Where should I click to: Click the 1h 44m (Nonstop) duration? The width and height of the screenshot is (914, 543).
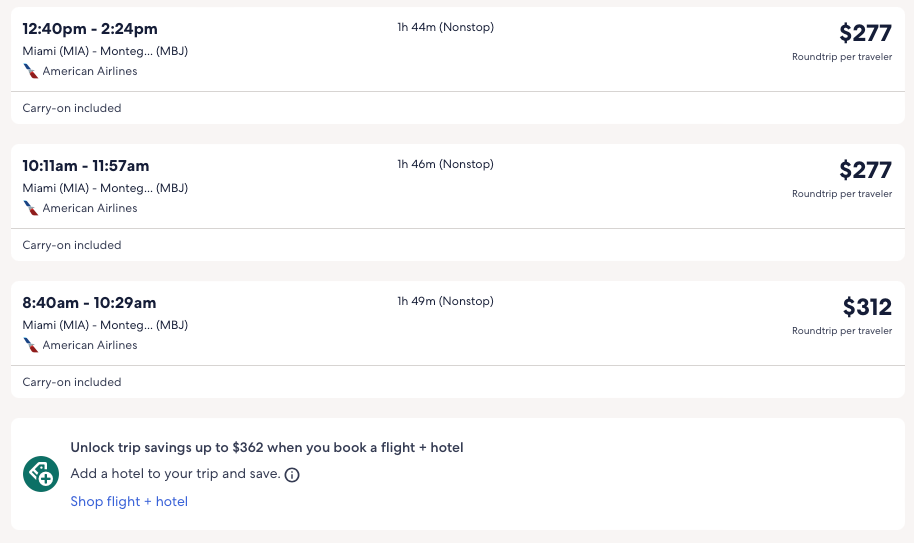[x=445, y=28]
